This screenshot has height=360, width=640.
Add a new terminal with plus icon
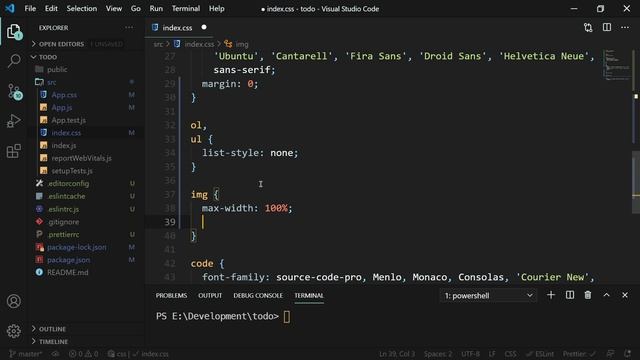(x=551, y=295)
